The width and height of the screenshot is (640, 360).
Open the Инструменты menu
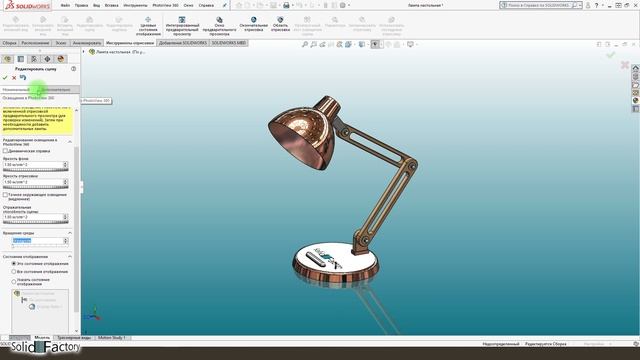coord(135,6)
